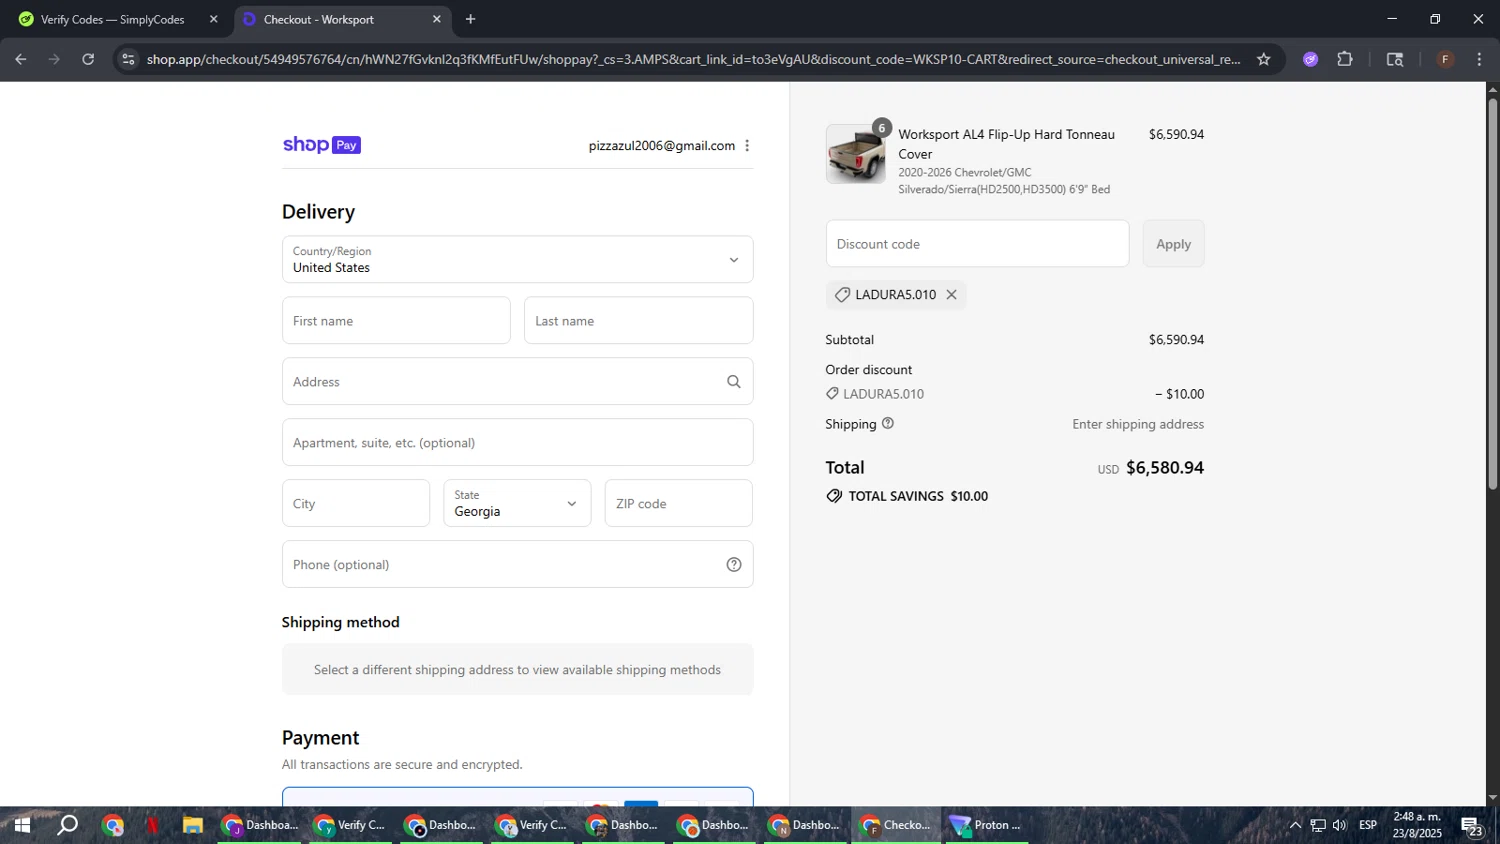Click the City field
Screen dimensions: 1500x844
(356, 503)
